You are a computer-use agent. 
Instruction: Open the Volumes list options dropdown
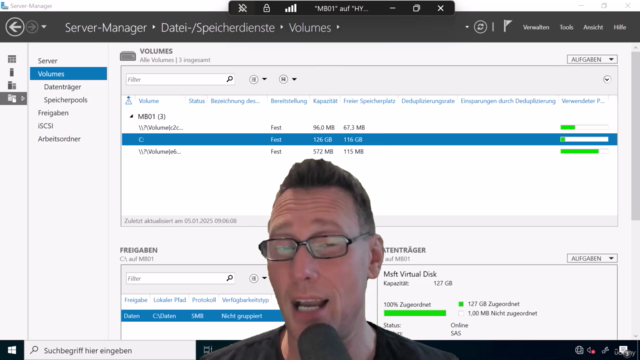coord(258,79)
